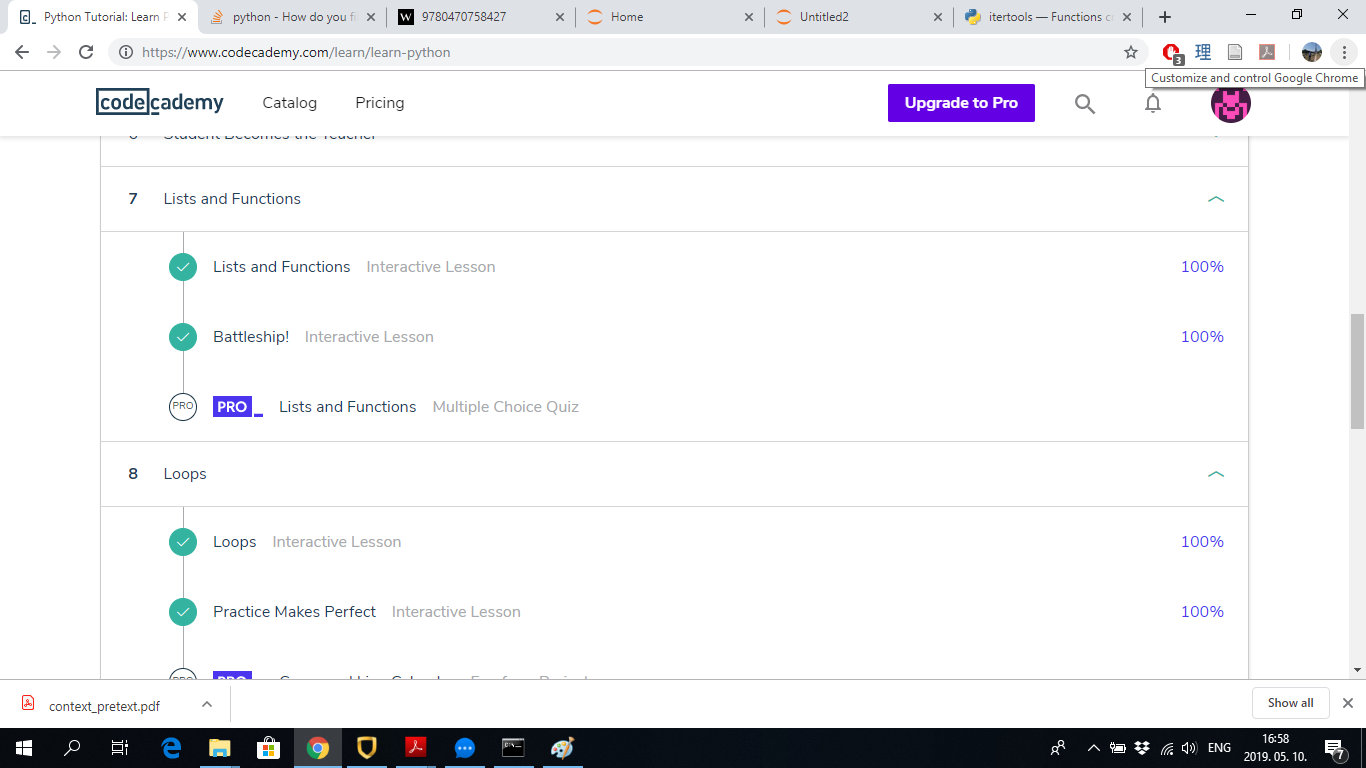Open the Loops interactive lesson

(x=235, y=542)
